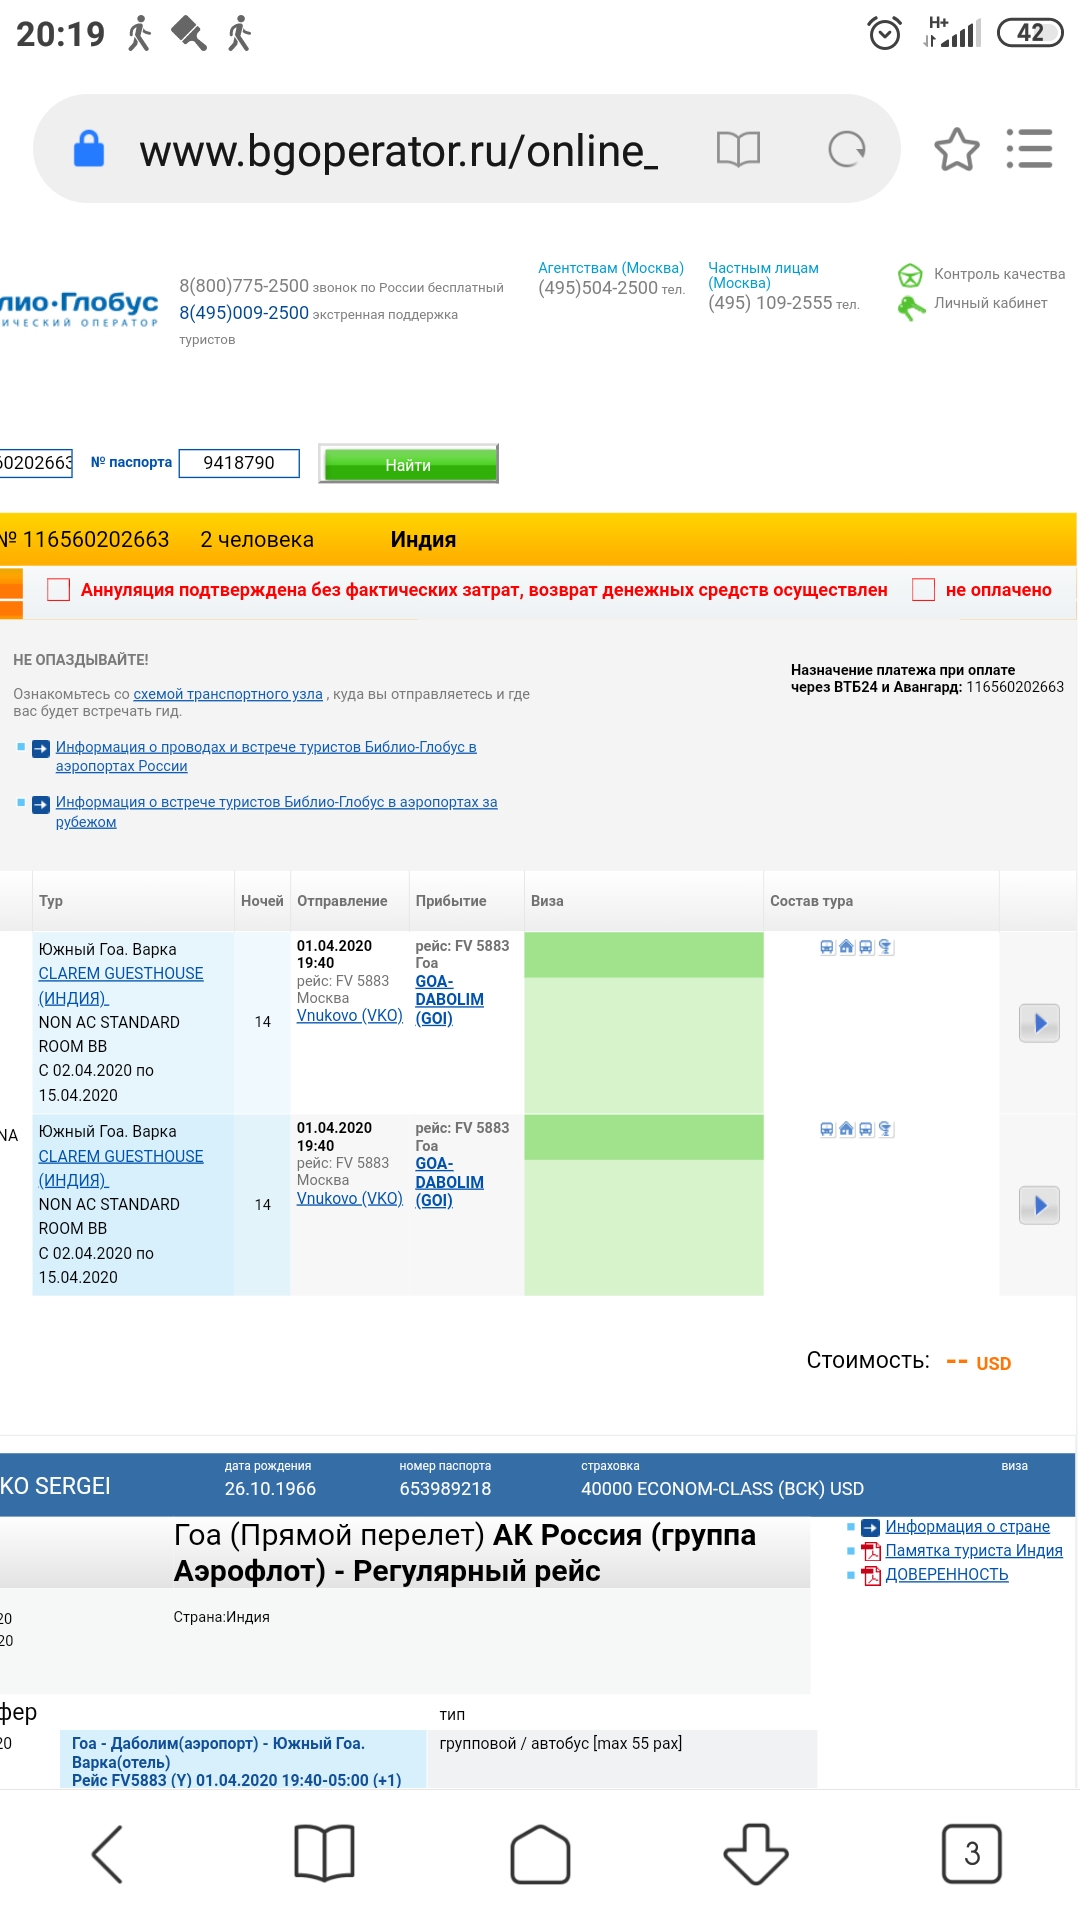
Task: Open Памятка туриста Индия PDF link
Action: point(974,1550)
